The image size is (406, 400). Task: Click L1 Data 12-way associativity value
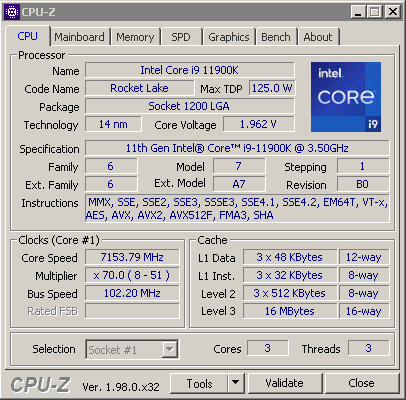click(364, 257)
